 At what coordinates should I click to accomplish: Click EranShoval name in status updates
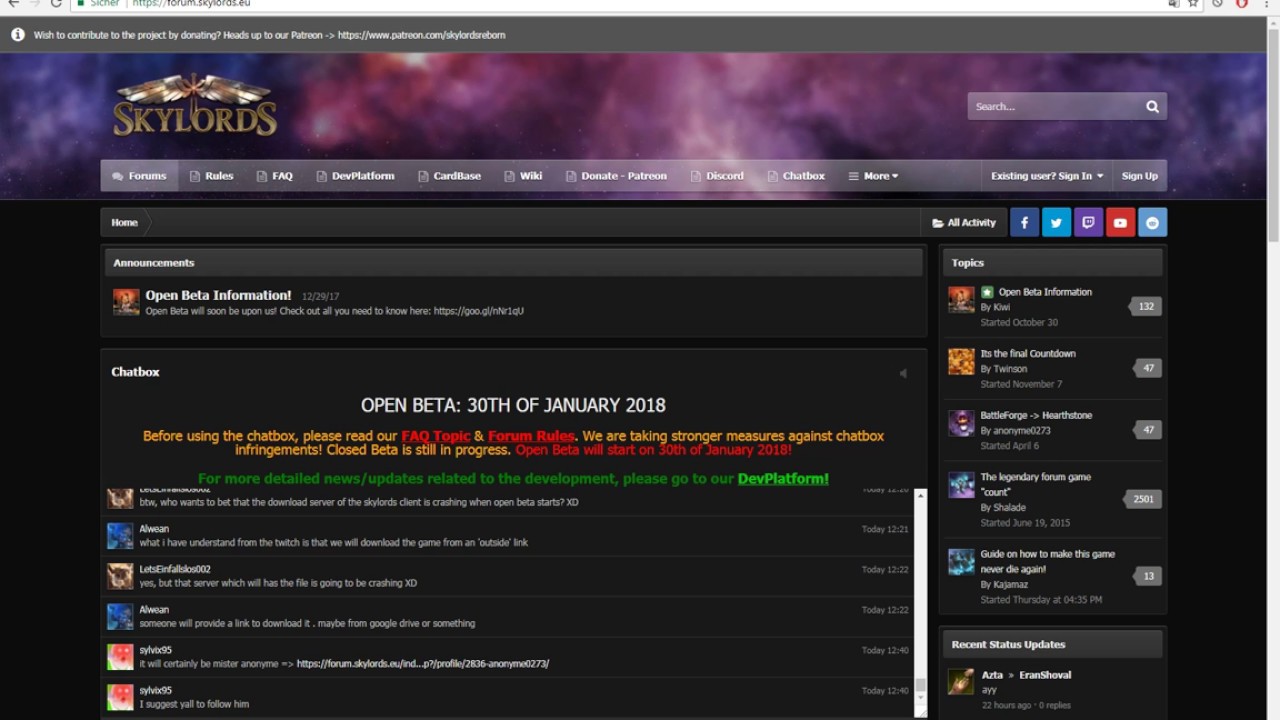(x=1045, y=675)
